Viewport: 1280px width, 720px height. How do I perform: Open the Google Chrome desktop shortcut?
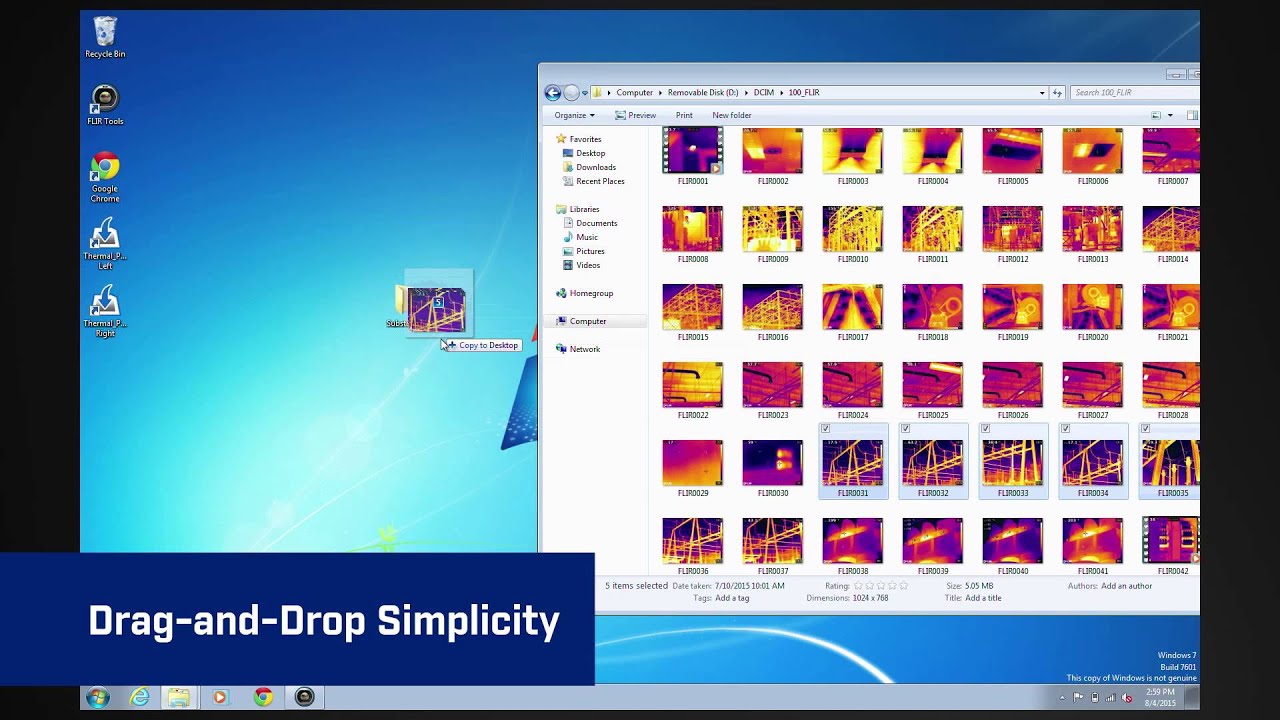pos(105,177)
